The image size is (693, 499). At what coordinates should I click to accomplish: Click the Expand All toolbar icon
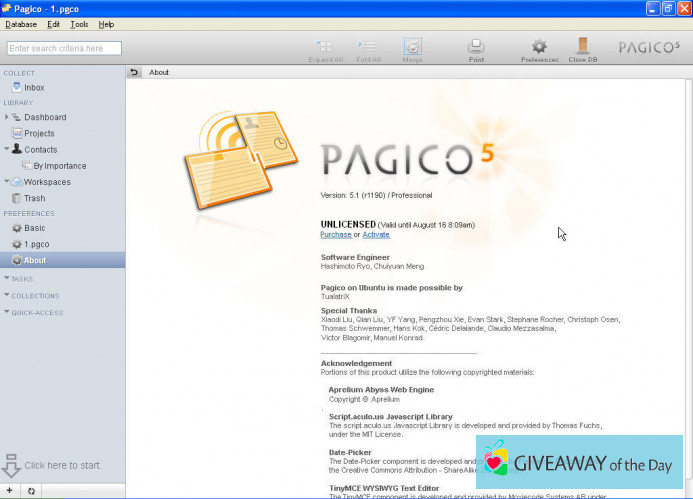tap(324, 47)
